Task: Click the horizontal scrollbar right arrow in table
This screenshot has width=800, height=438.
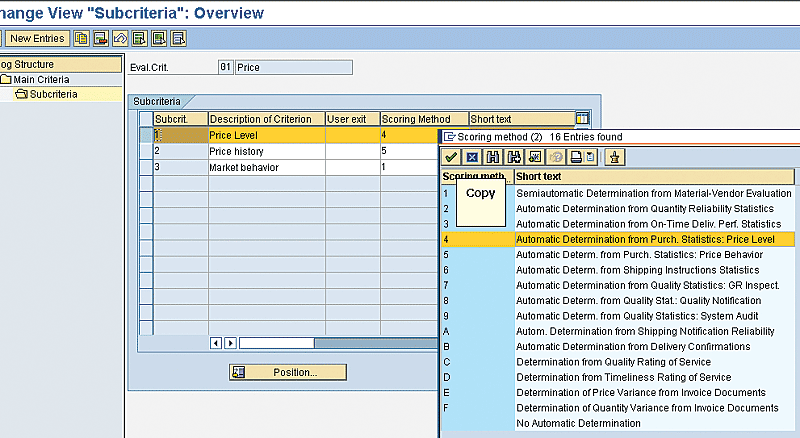Action: click(230, 343)
